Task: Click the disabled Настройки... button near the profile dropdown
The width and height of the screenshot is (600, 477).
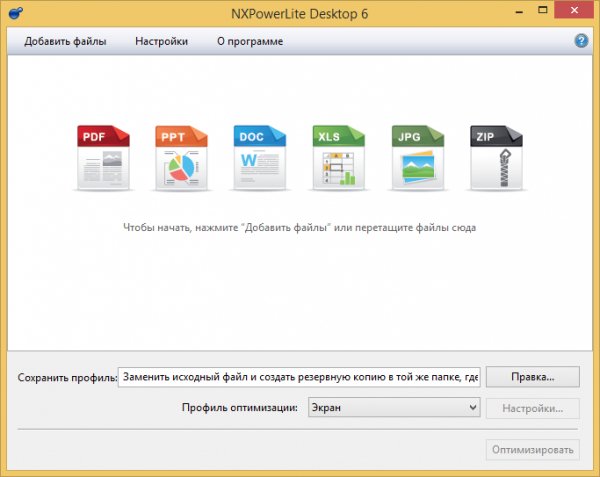Action: click(x=533, y=409)
